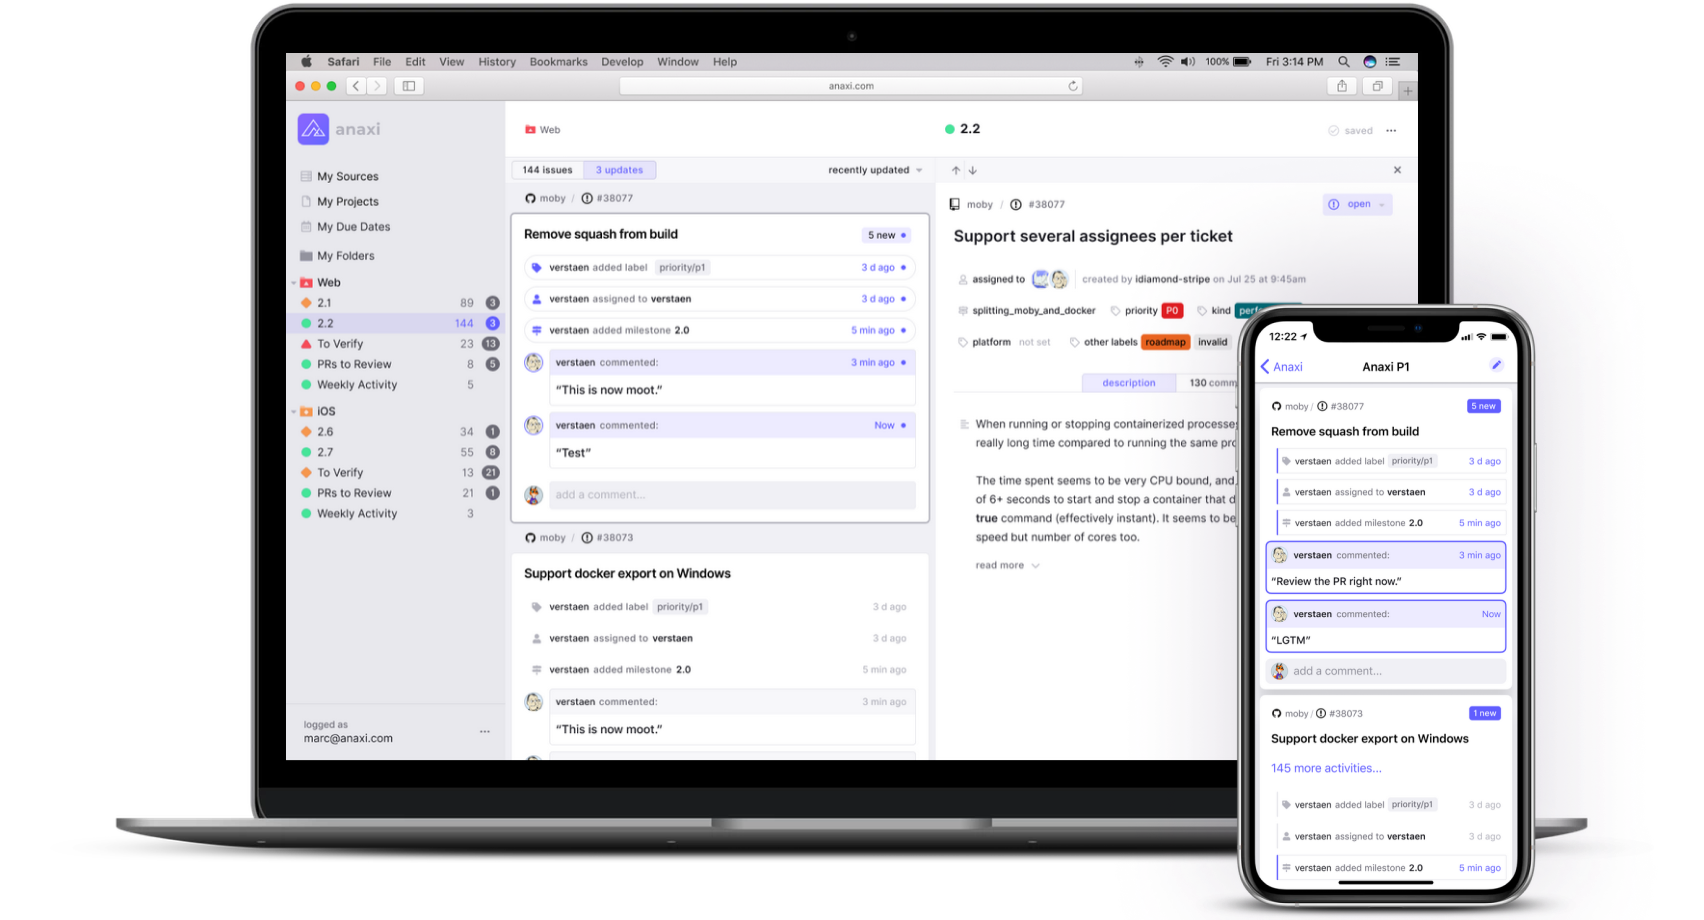Open the recently updated sort dropdown
The image size is (1704, 920).
(875, 170)
